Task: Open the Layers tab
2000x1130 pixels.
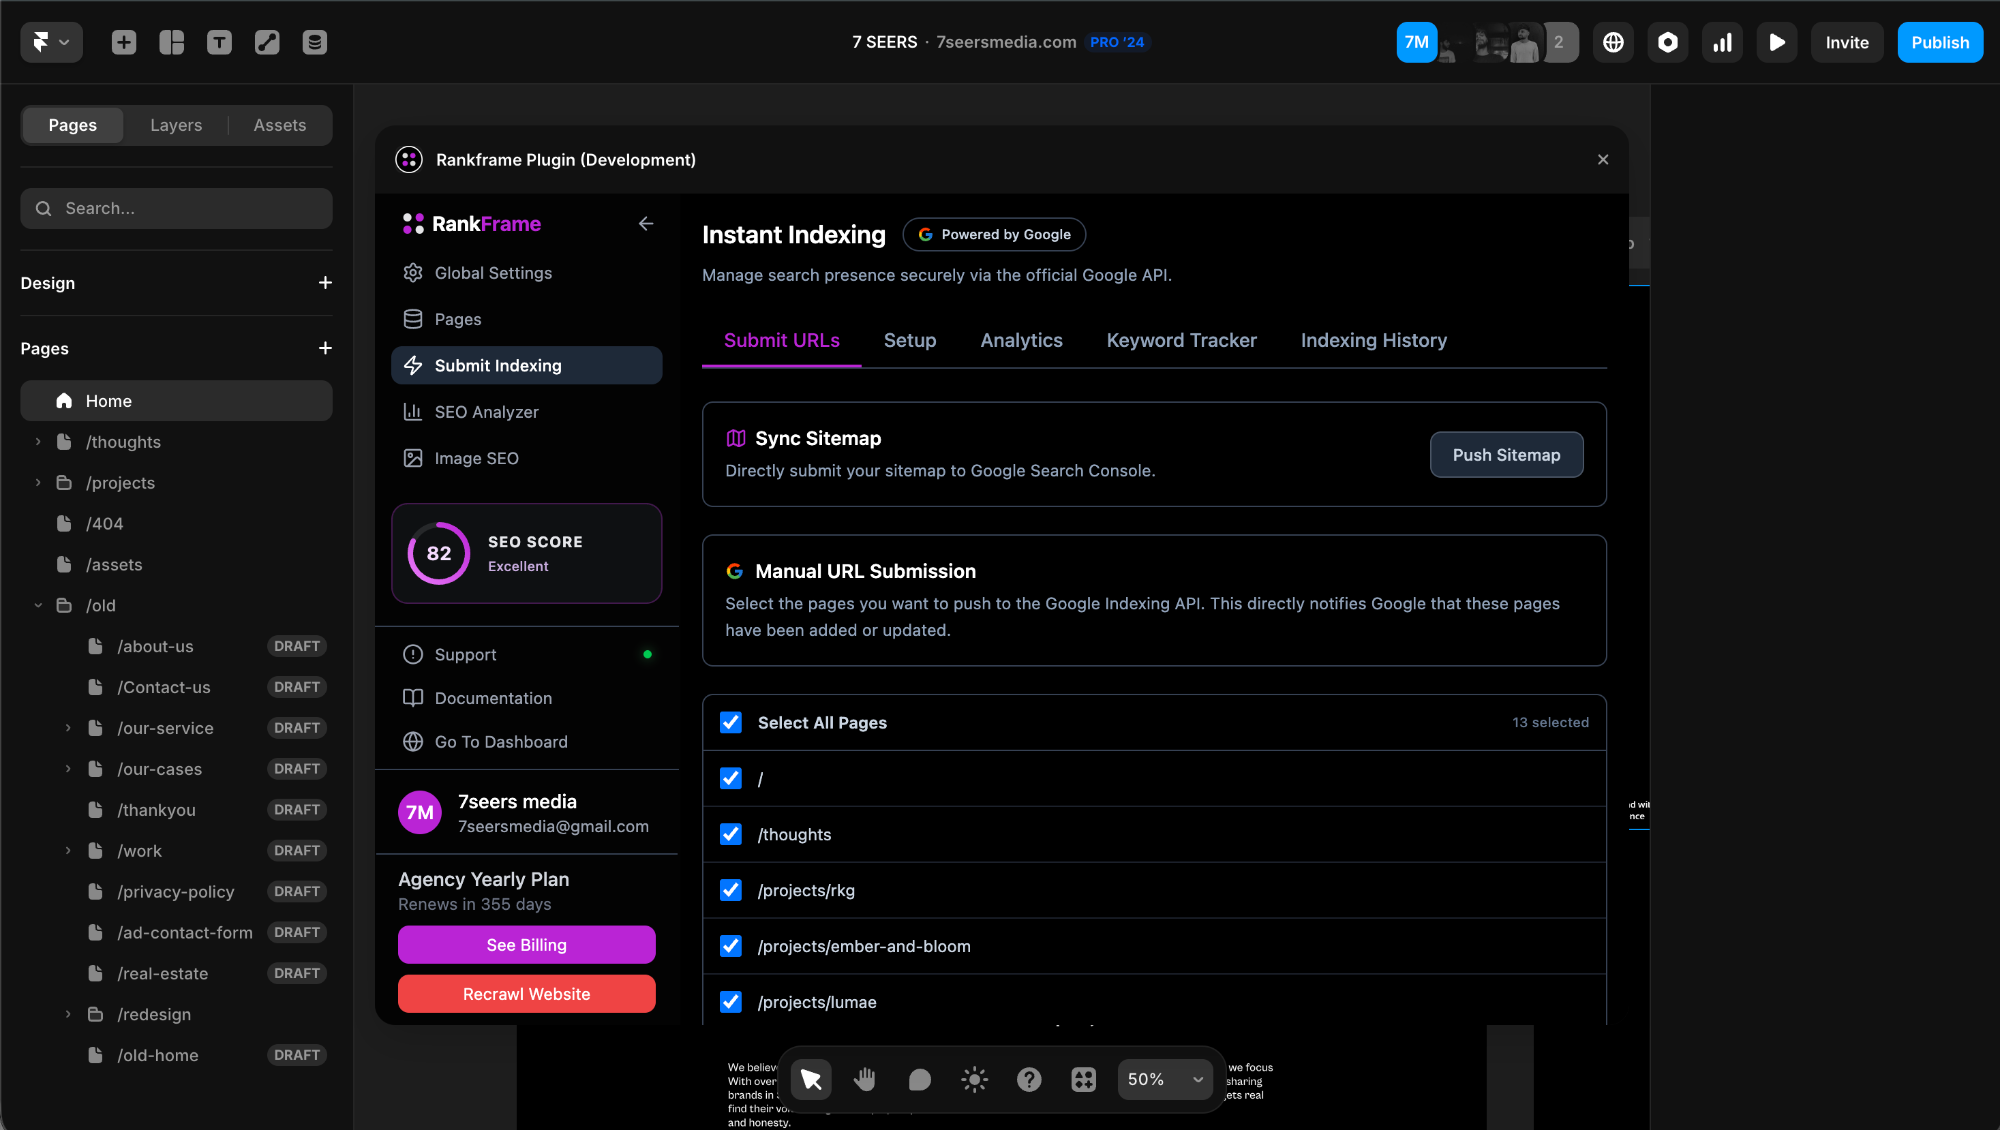Action: (x=176, y=125)
